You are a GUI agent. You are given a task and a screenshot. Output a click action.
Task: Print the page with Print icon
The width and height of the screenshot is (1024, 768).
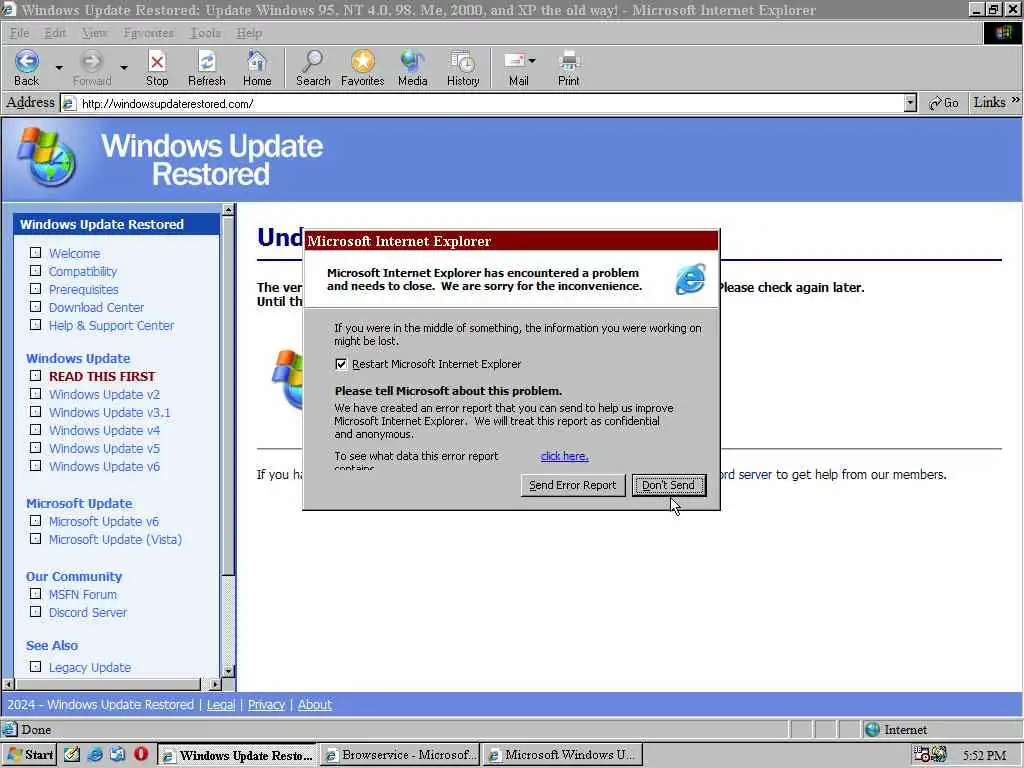click(568, 67)
